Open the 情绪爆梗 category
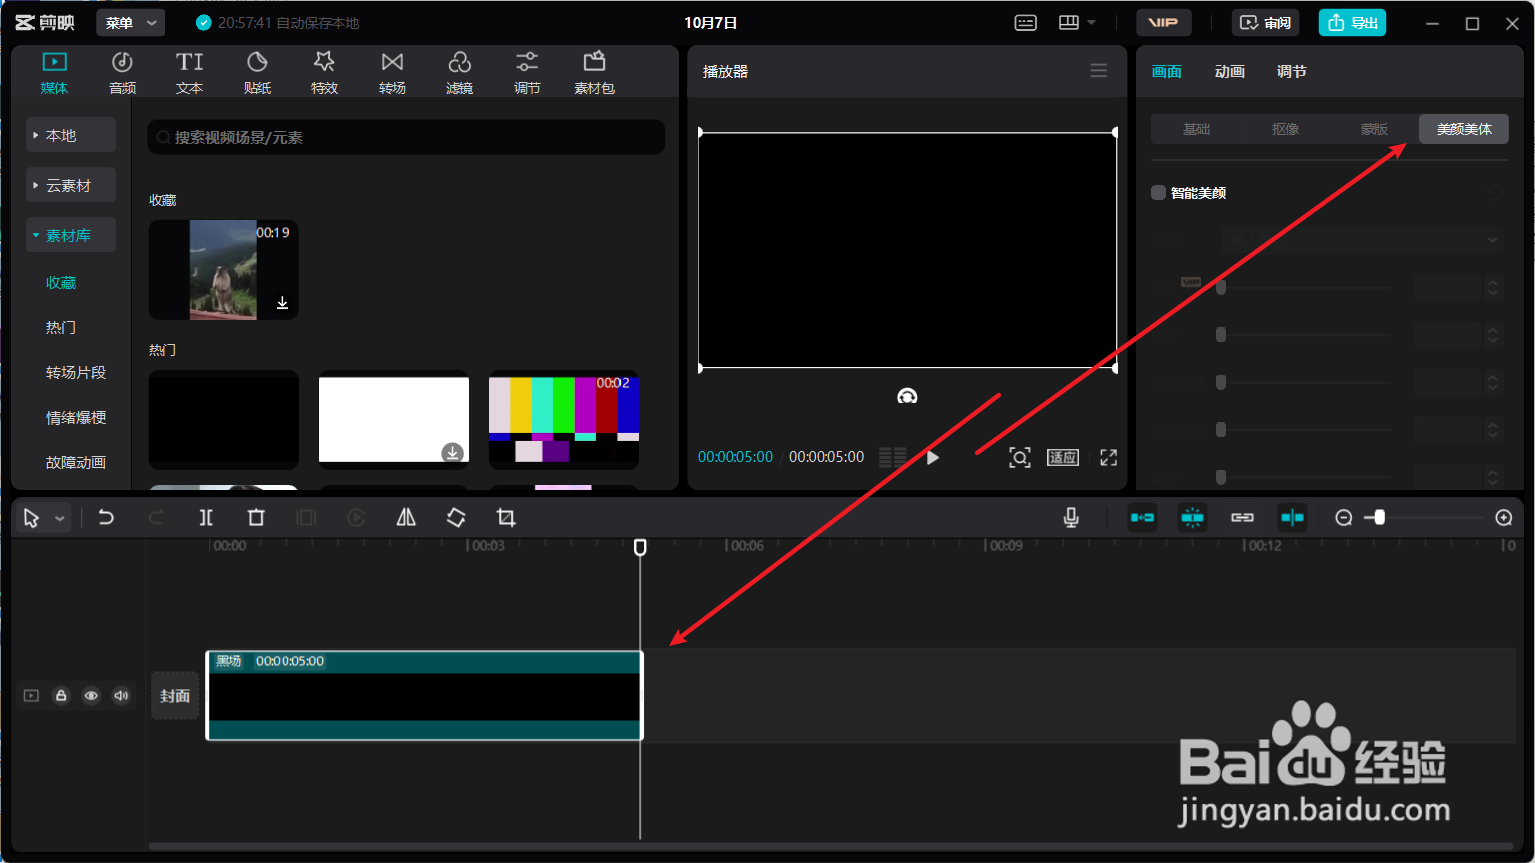The height and width of the screenshot is (863, 1535). pos(76,418)
